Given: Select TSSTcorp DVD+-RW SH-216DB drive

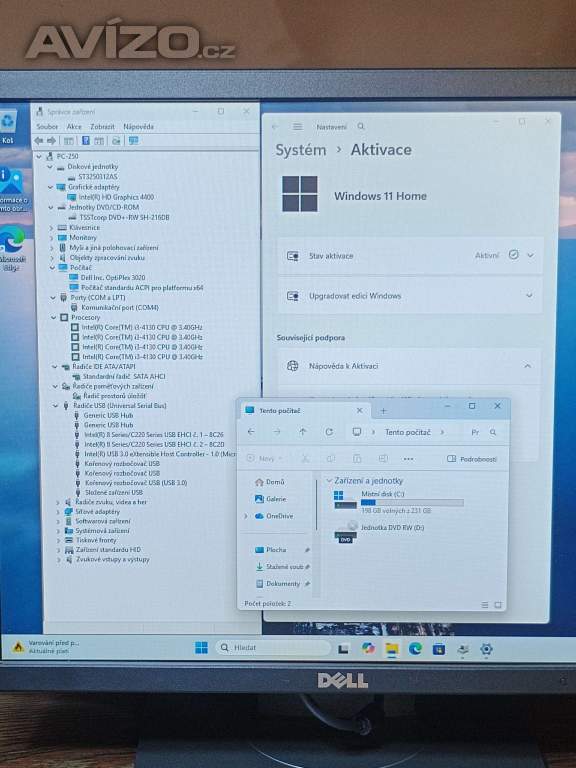Looking at the screenshot, I should pos(124,217).
